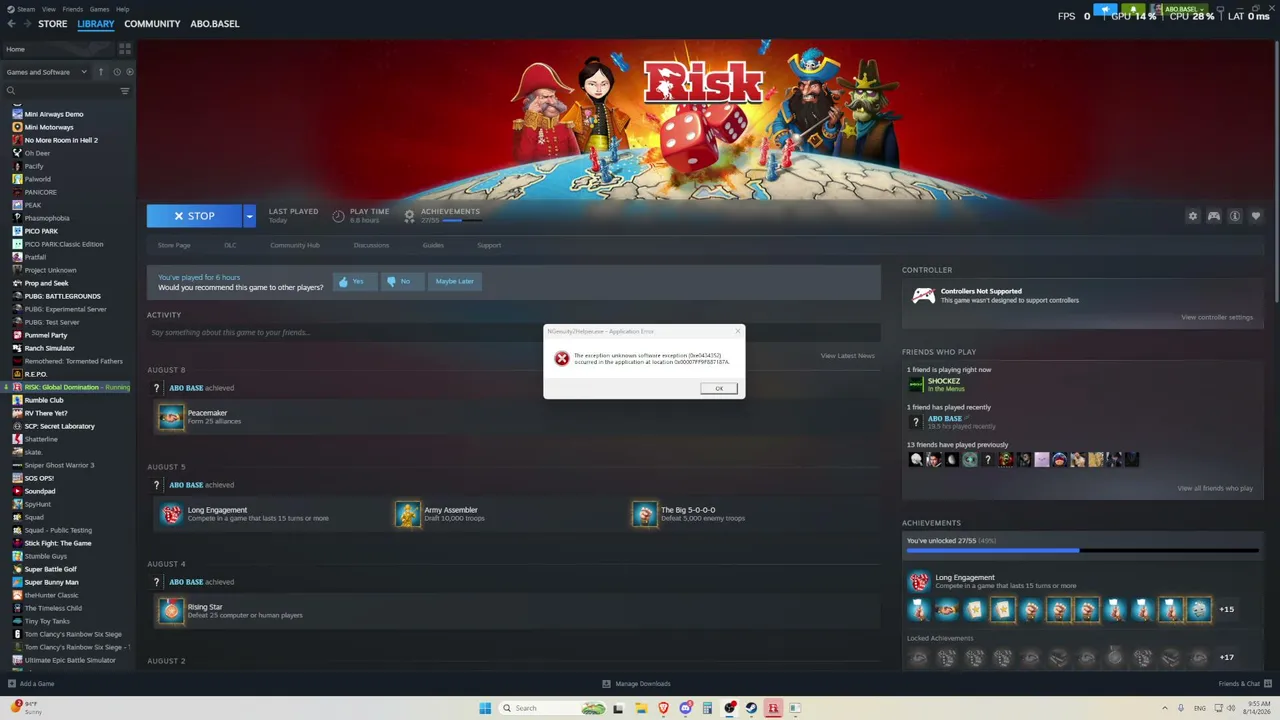Open Friends & Chat
Image resolution: width=1280 pixels, height=720 pixels.
(1245, 684)
